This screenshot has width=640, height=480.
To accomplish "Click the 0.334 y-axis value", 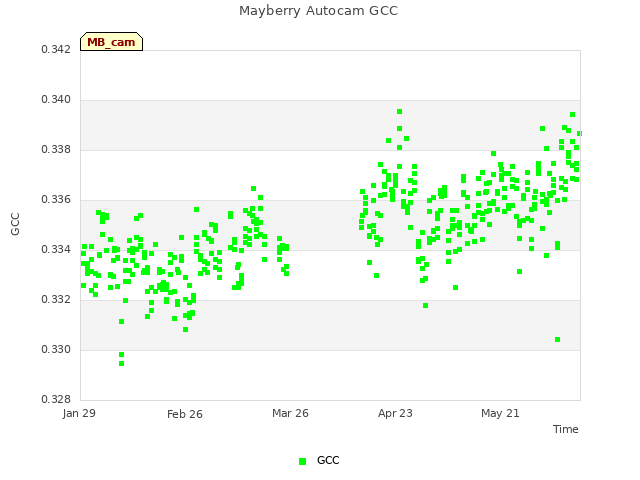I will pyautogui.click(x=56, y=249).
